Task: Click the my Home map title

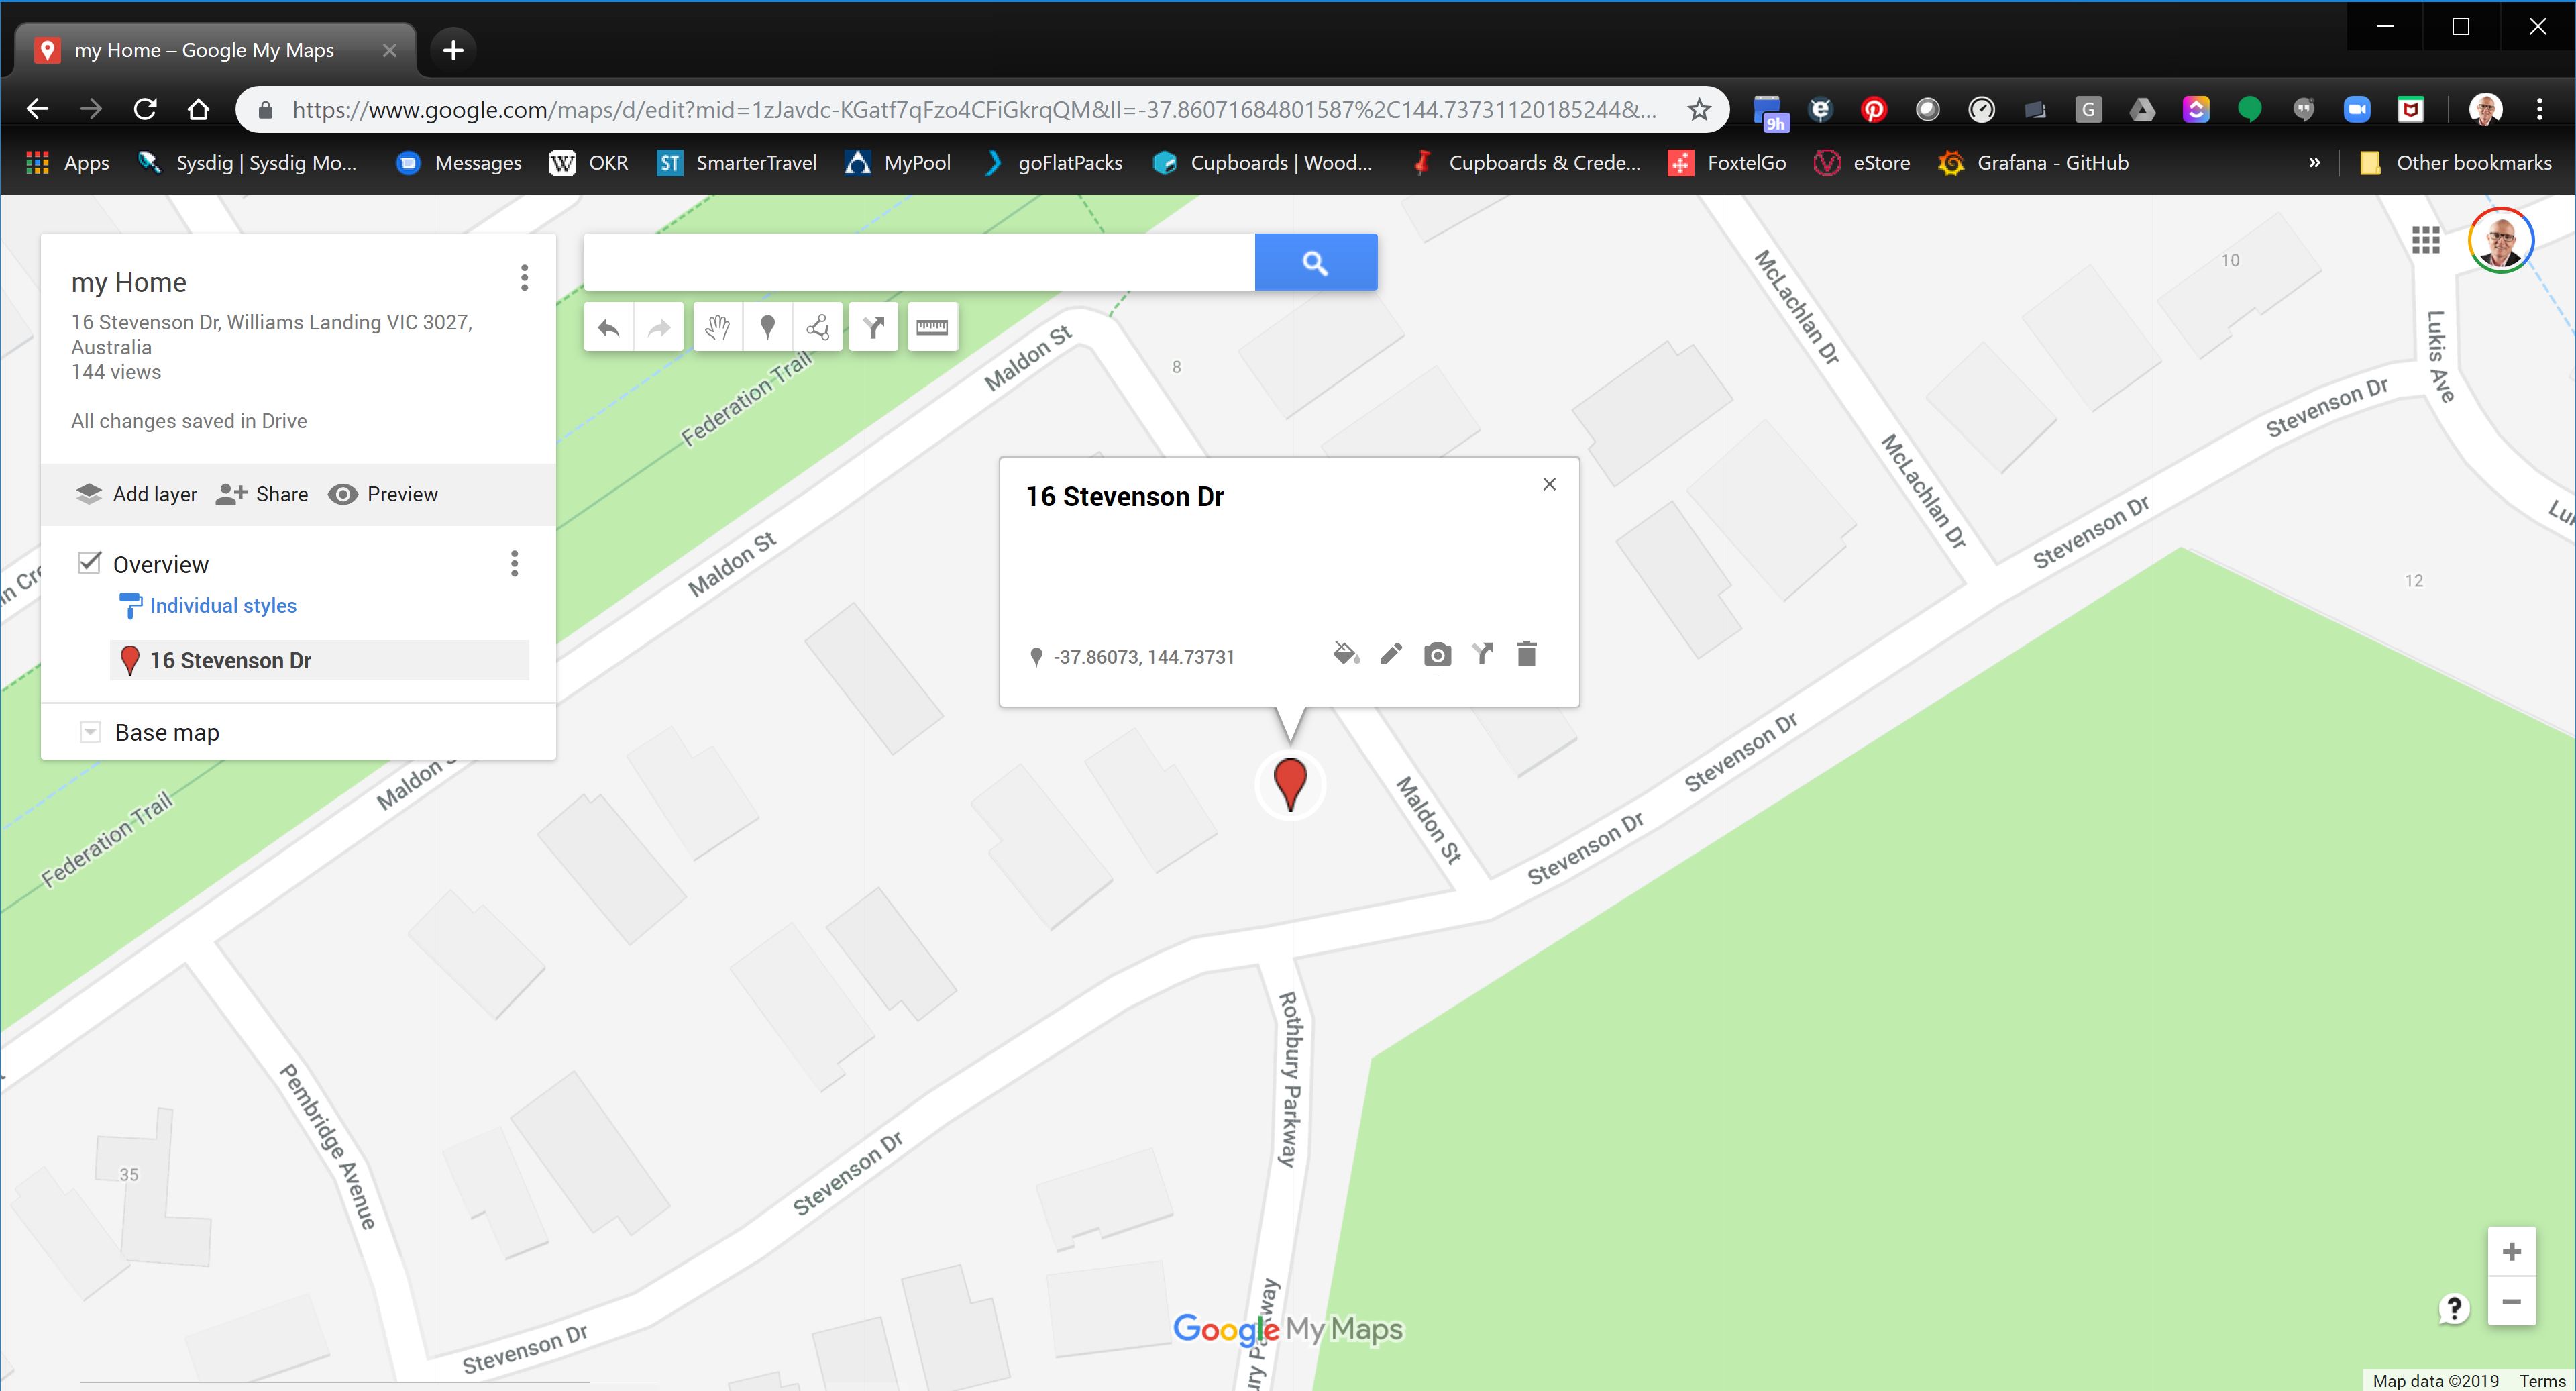Action: tap(129, 282)
